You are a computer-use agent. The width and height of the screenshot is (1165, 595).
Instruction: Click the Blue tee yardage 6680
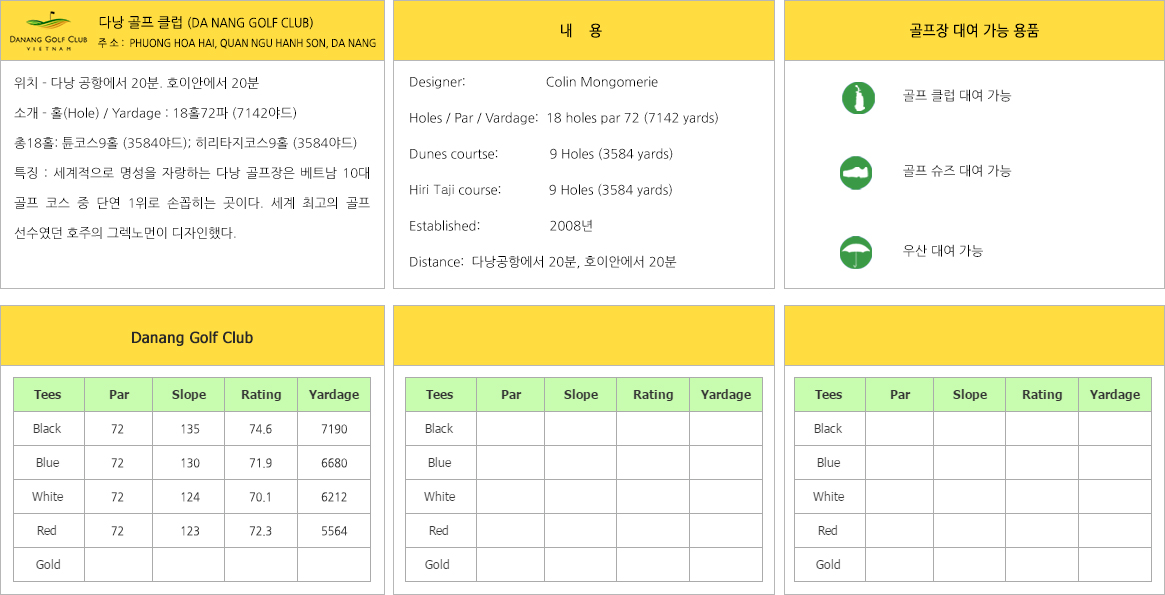click(334, 463)
